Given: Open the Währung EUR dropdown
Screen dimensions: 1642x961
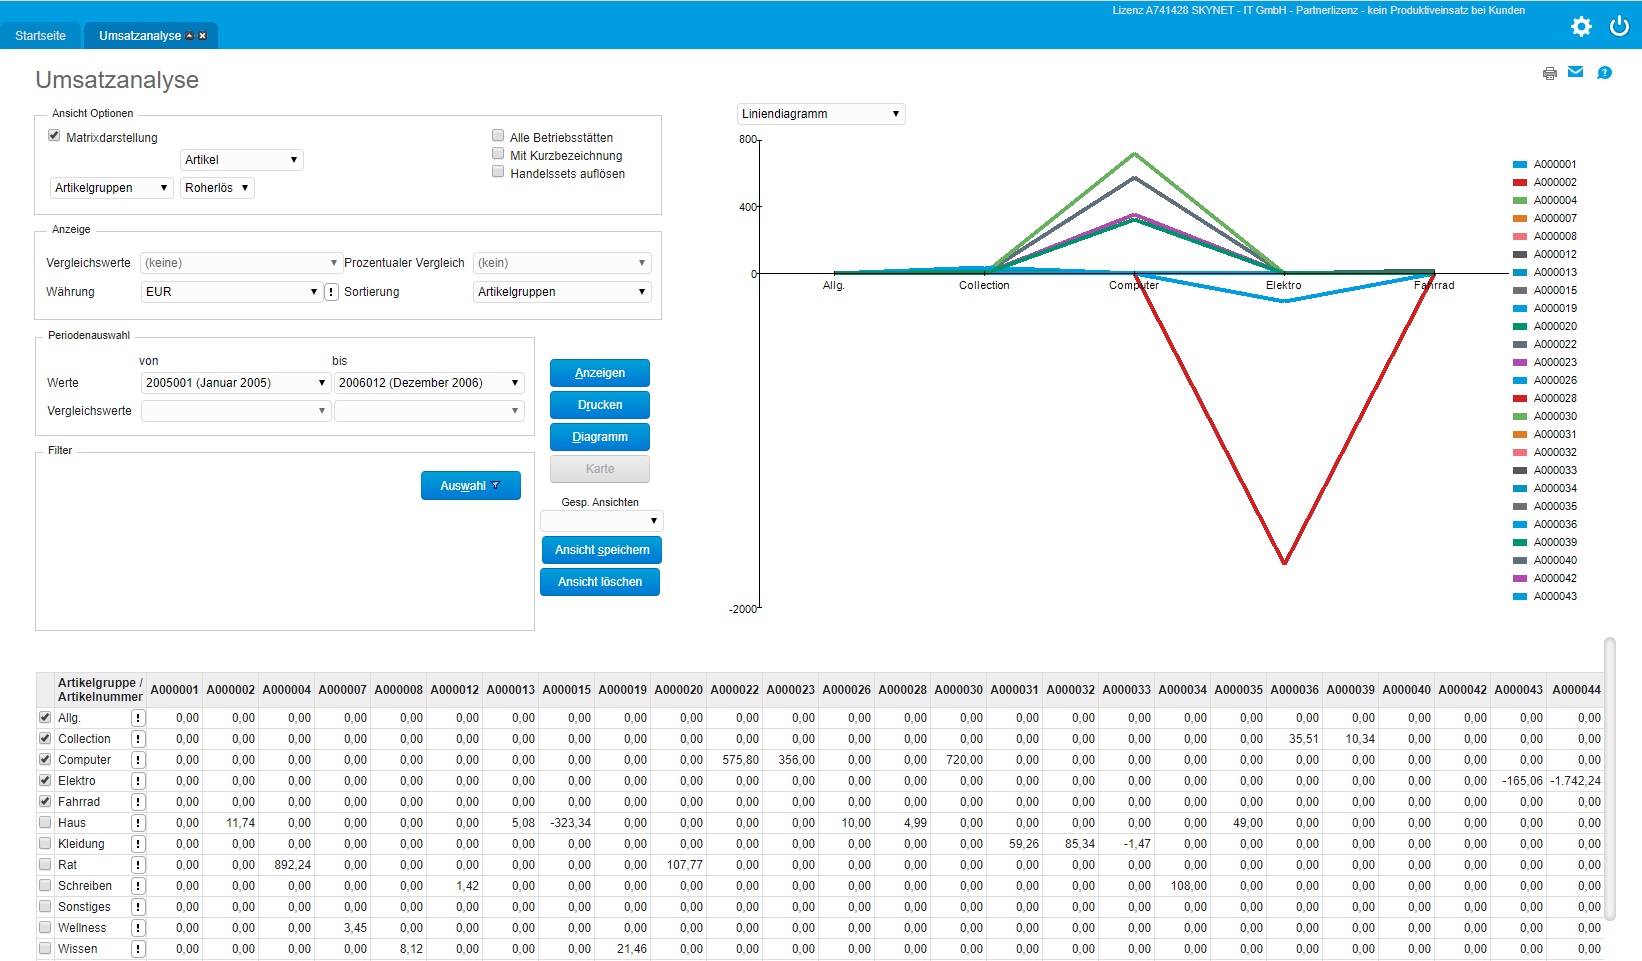Looking at the screenshot, I should coord(231,292).
